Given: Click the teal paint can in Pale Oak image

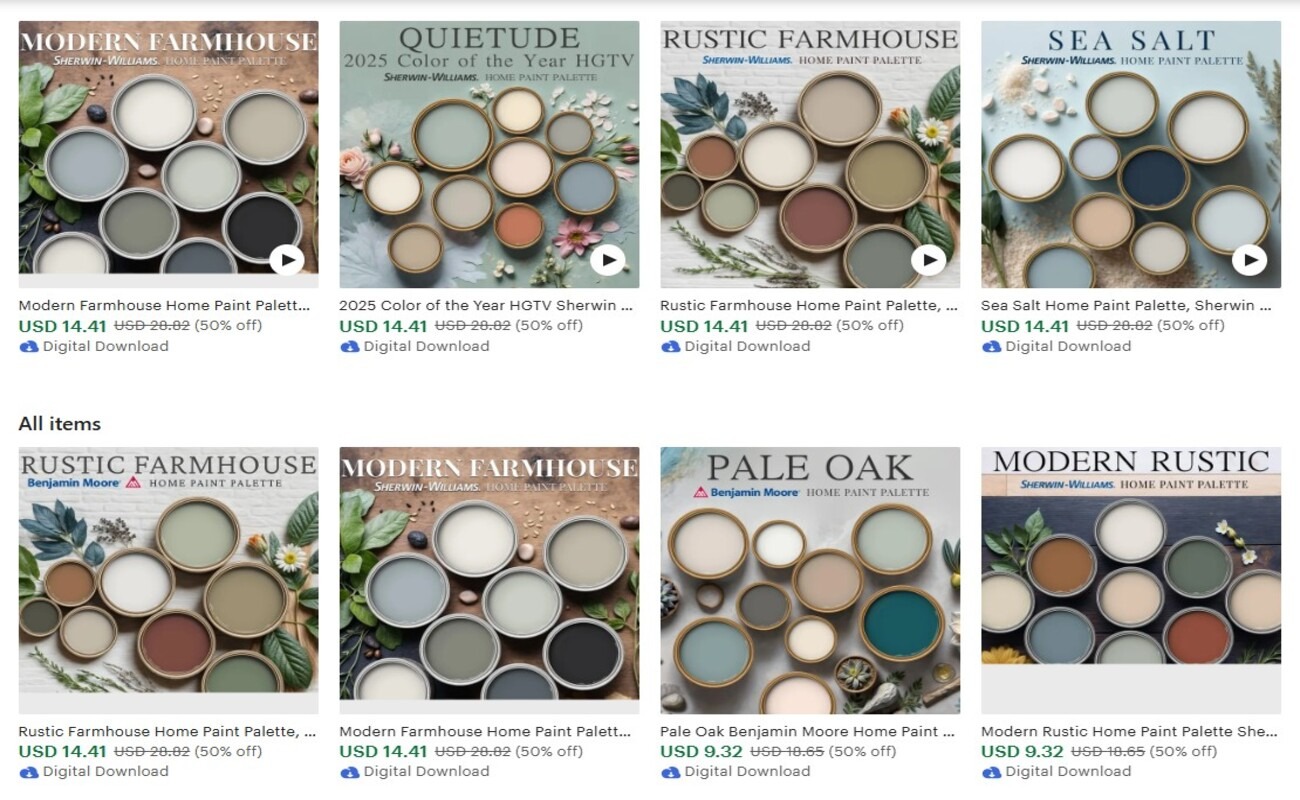Looking at the screenshot, I should tap(902, 623).
